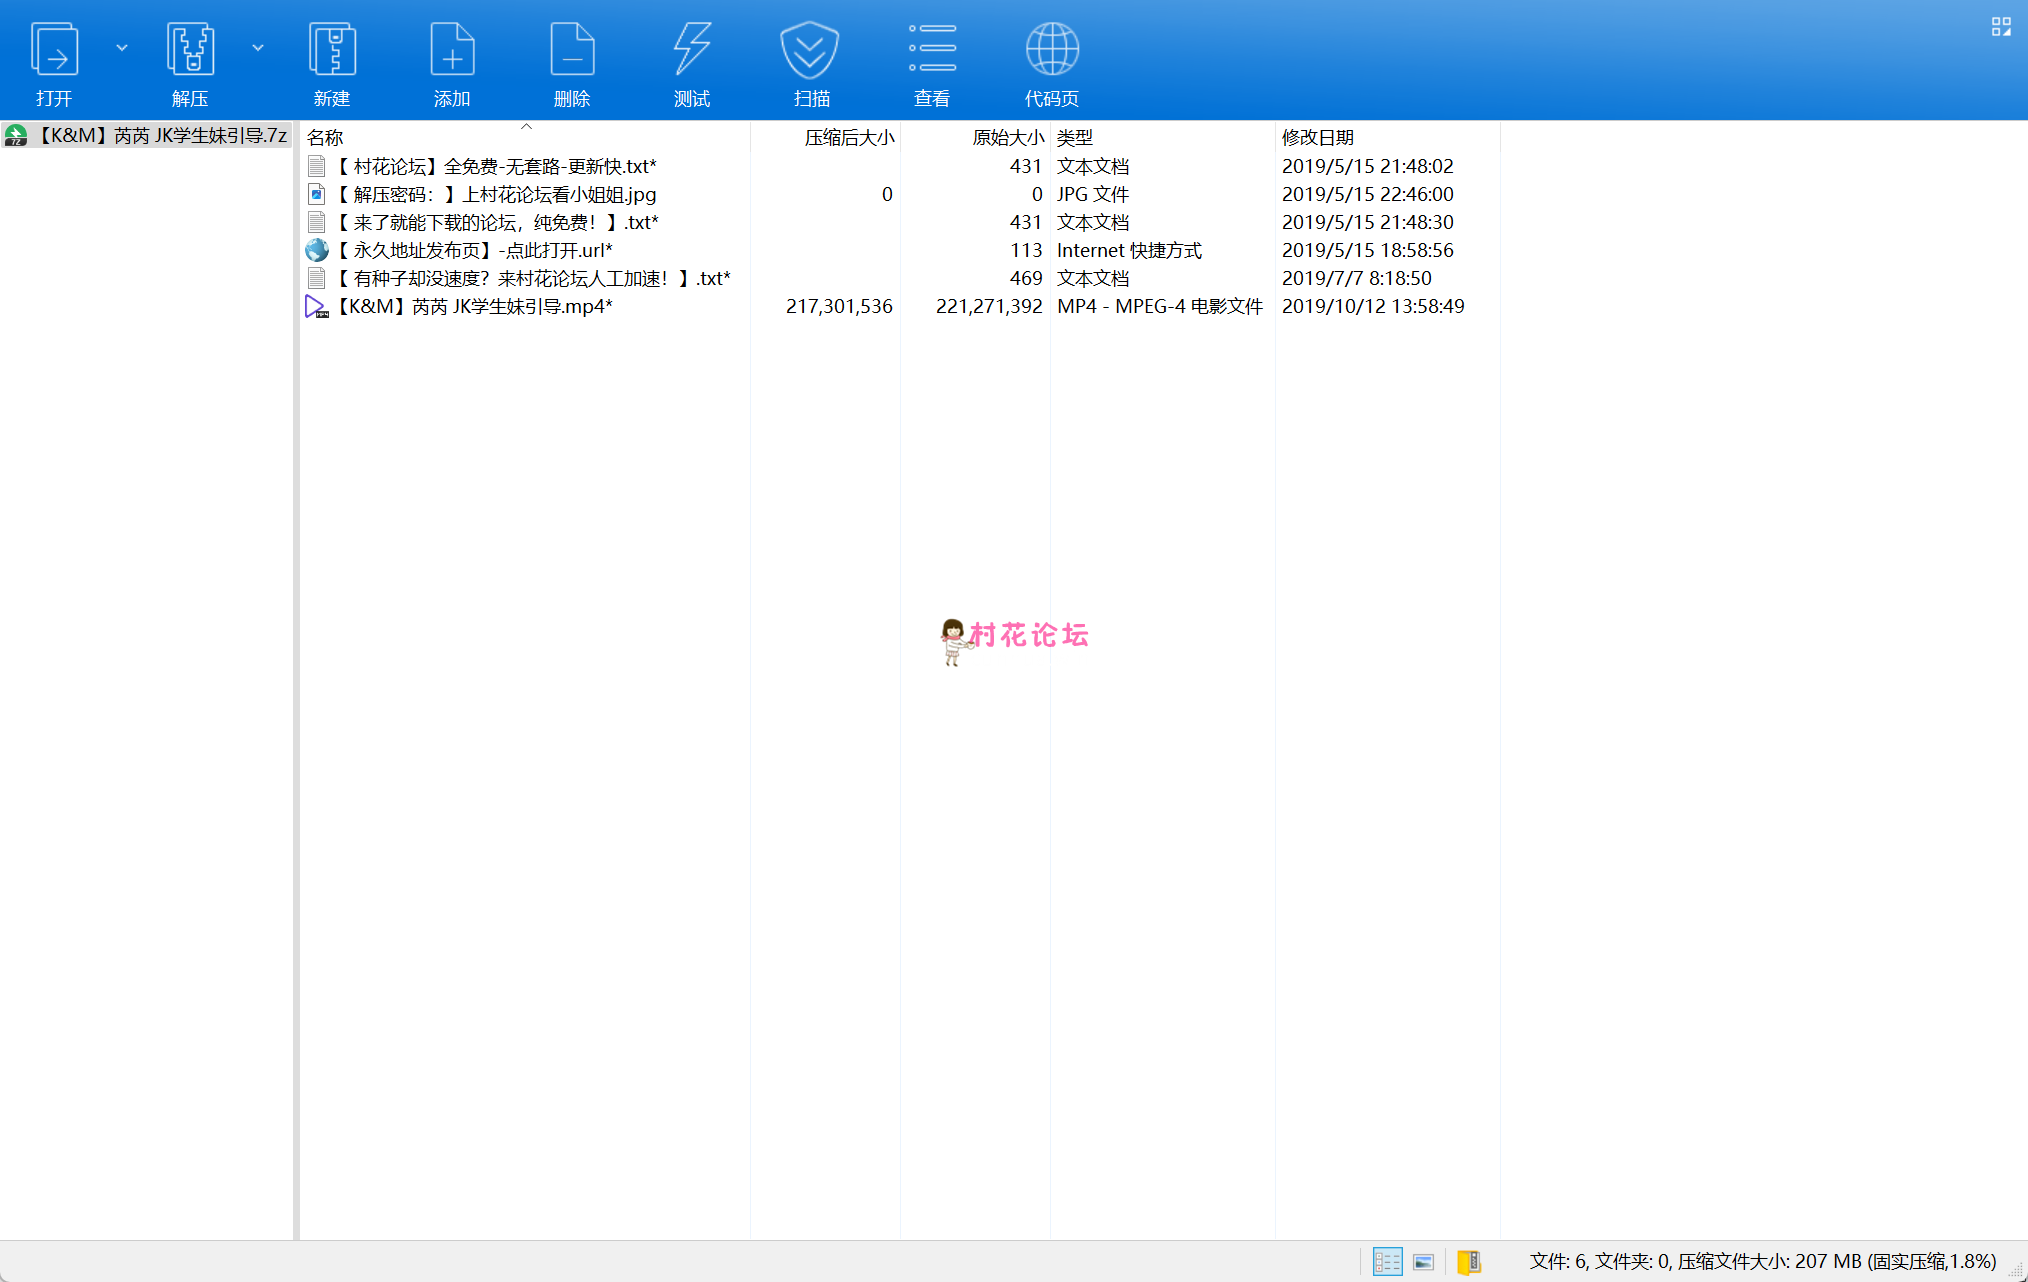The image size is (2028, 1282).
Task: Expand the dropdown arrow next to 解压
Action: pyautogui.click(x=258, y=47)
